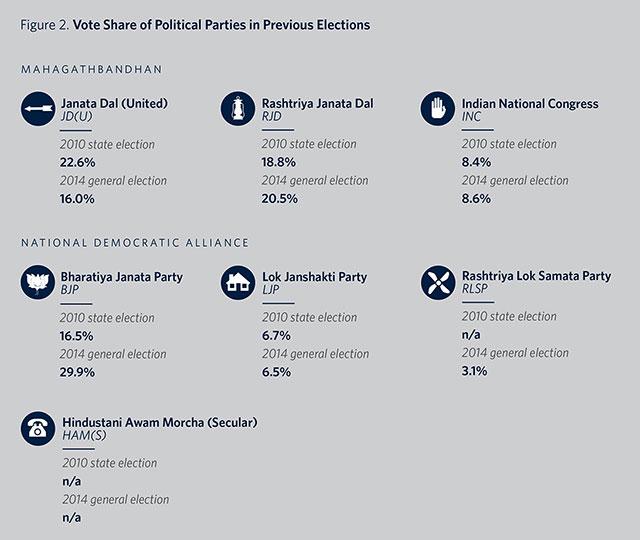
Task: Click the JD(U) arrow party icon
Action: pyautogui.click(x=38, y=109)
